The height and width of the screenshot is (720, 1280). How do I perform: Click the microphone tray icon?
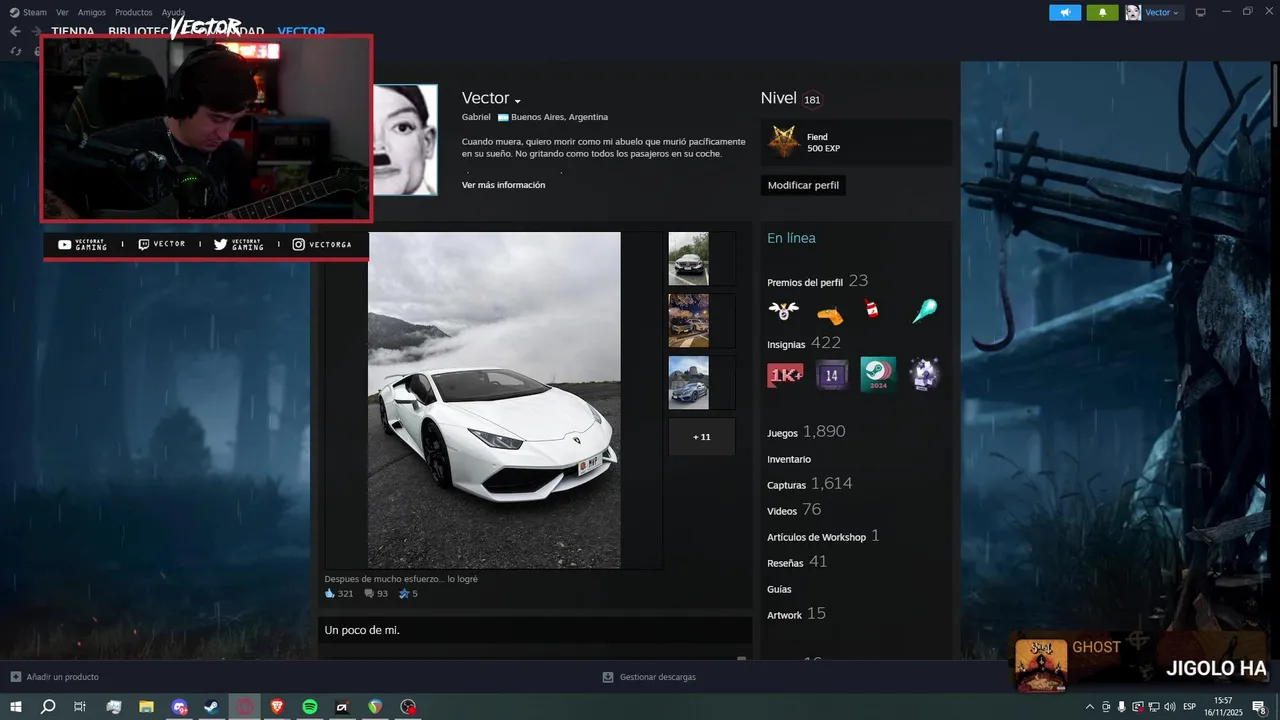coord(1122,707)
